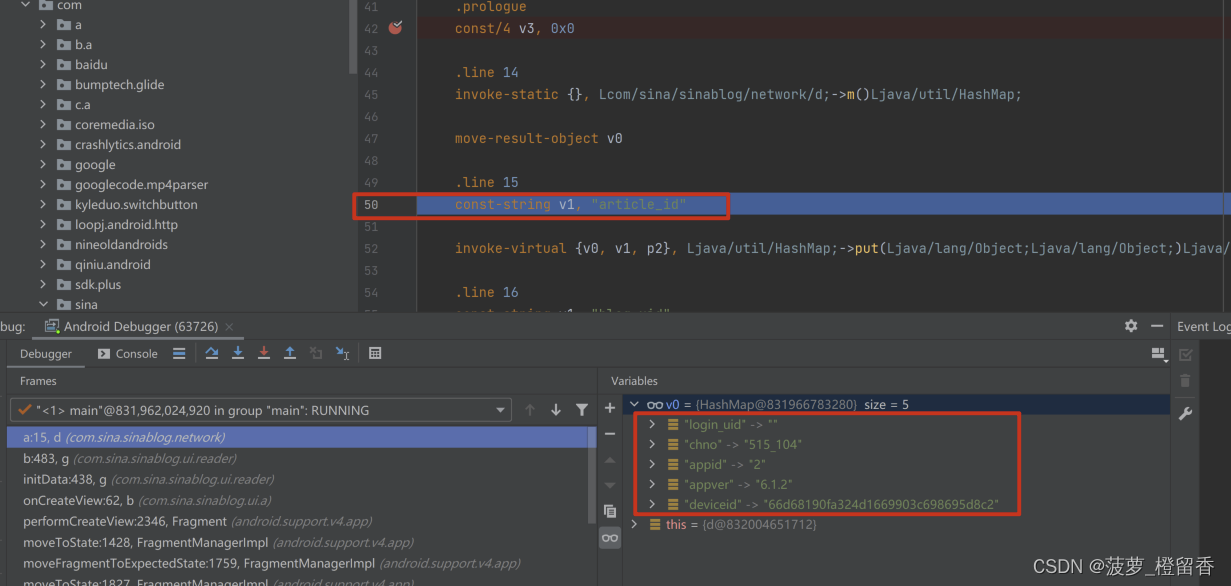This screenshot has width=1231, height=586.
Task: Select the googlecode.mp4parser package
Action: click(141, 184)
